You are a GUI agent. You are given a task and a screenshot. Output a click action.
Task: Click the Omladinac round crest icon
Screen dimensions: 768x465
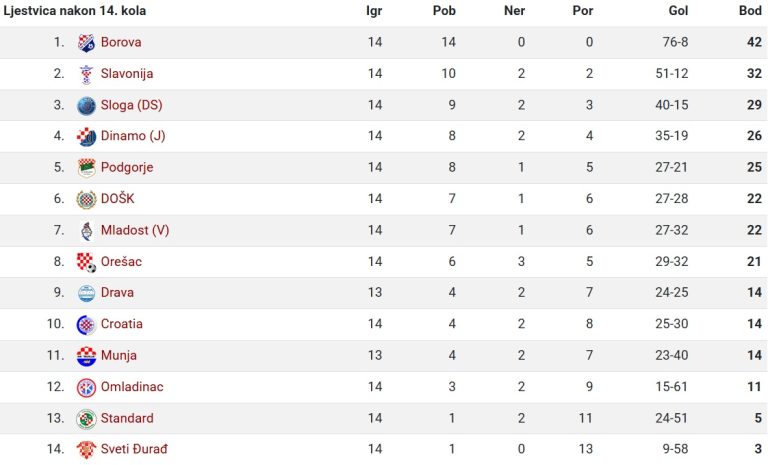tap(87, 388)
